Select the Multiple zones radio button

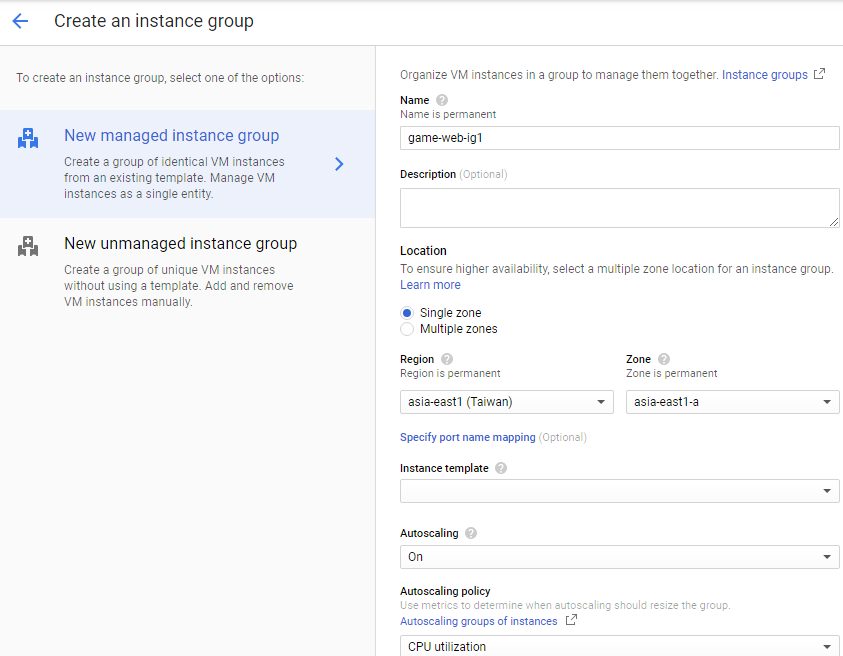click(x=407, y=329)
